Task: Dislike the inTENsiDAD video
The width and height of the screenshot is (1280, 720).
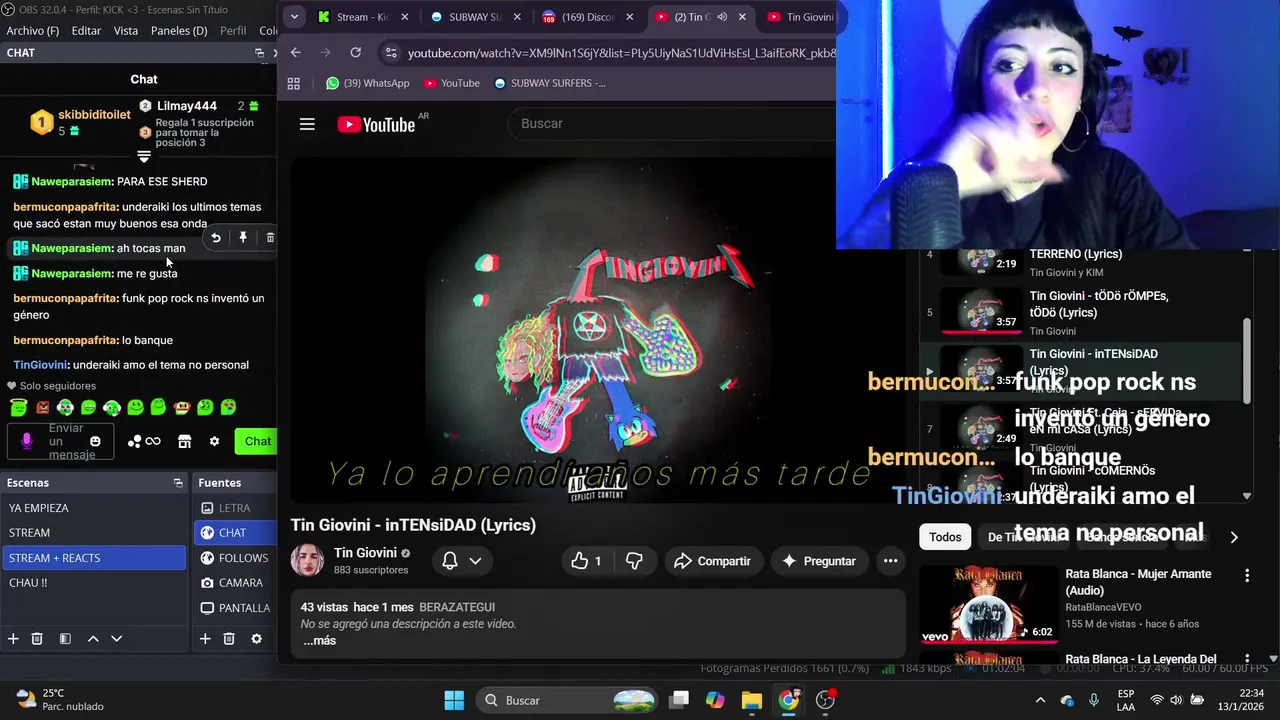Action: (634, 561)
